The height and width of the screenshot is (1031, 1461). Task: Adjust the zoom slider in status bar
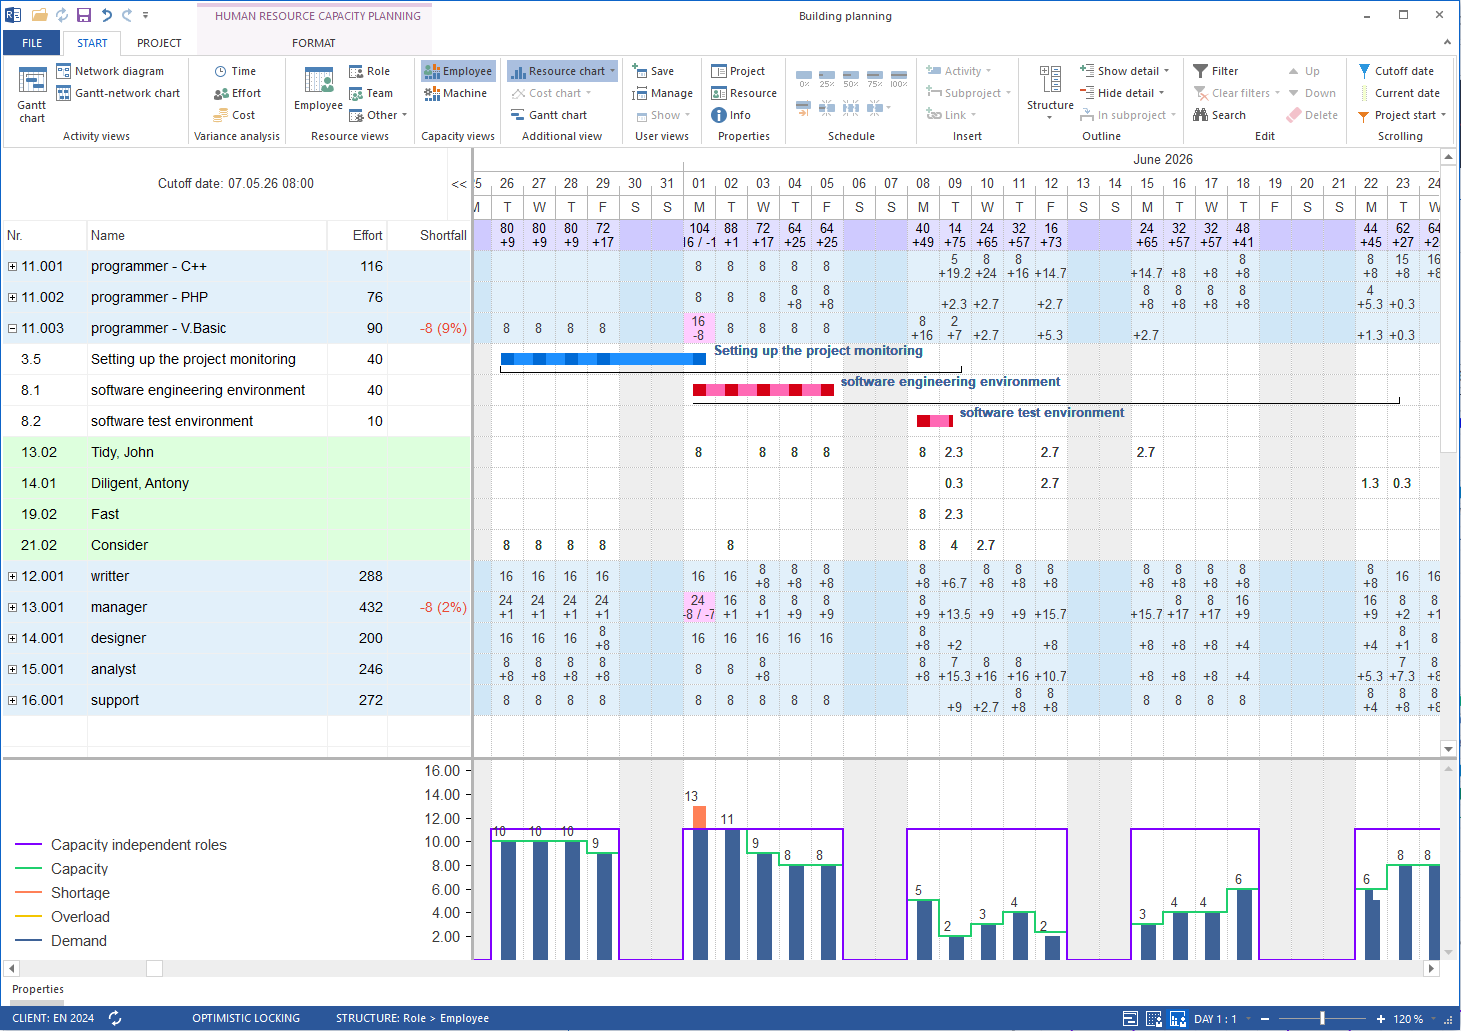(1322, 1018)
